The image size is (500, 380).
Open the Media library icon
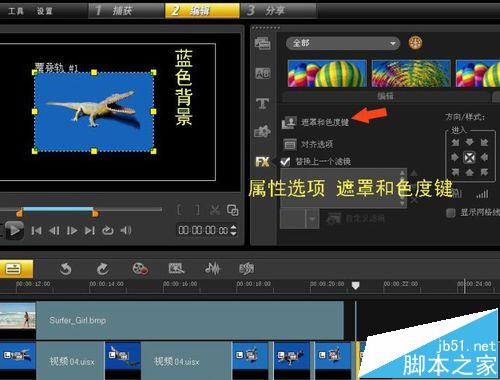click(263, 43)
